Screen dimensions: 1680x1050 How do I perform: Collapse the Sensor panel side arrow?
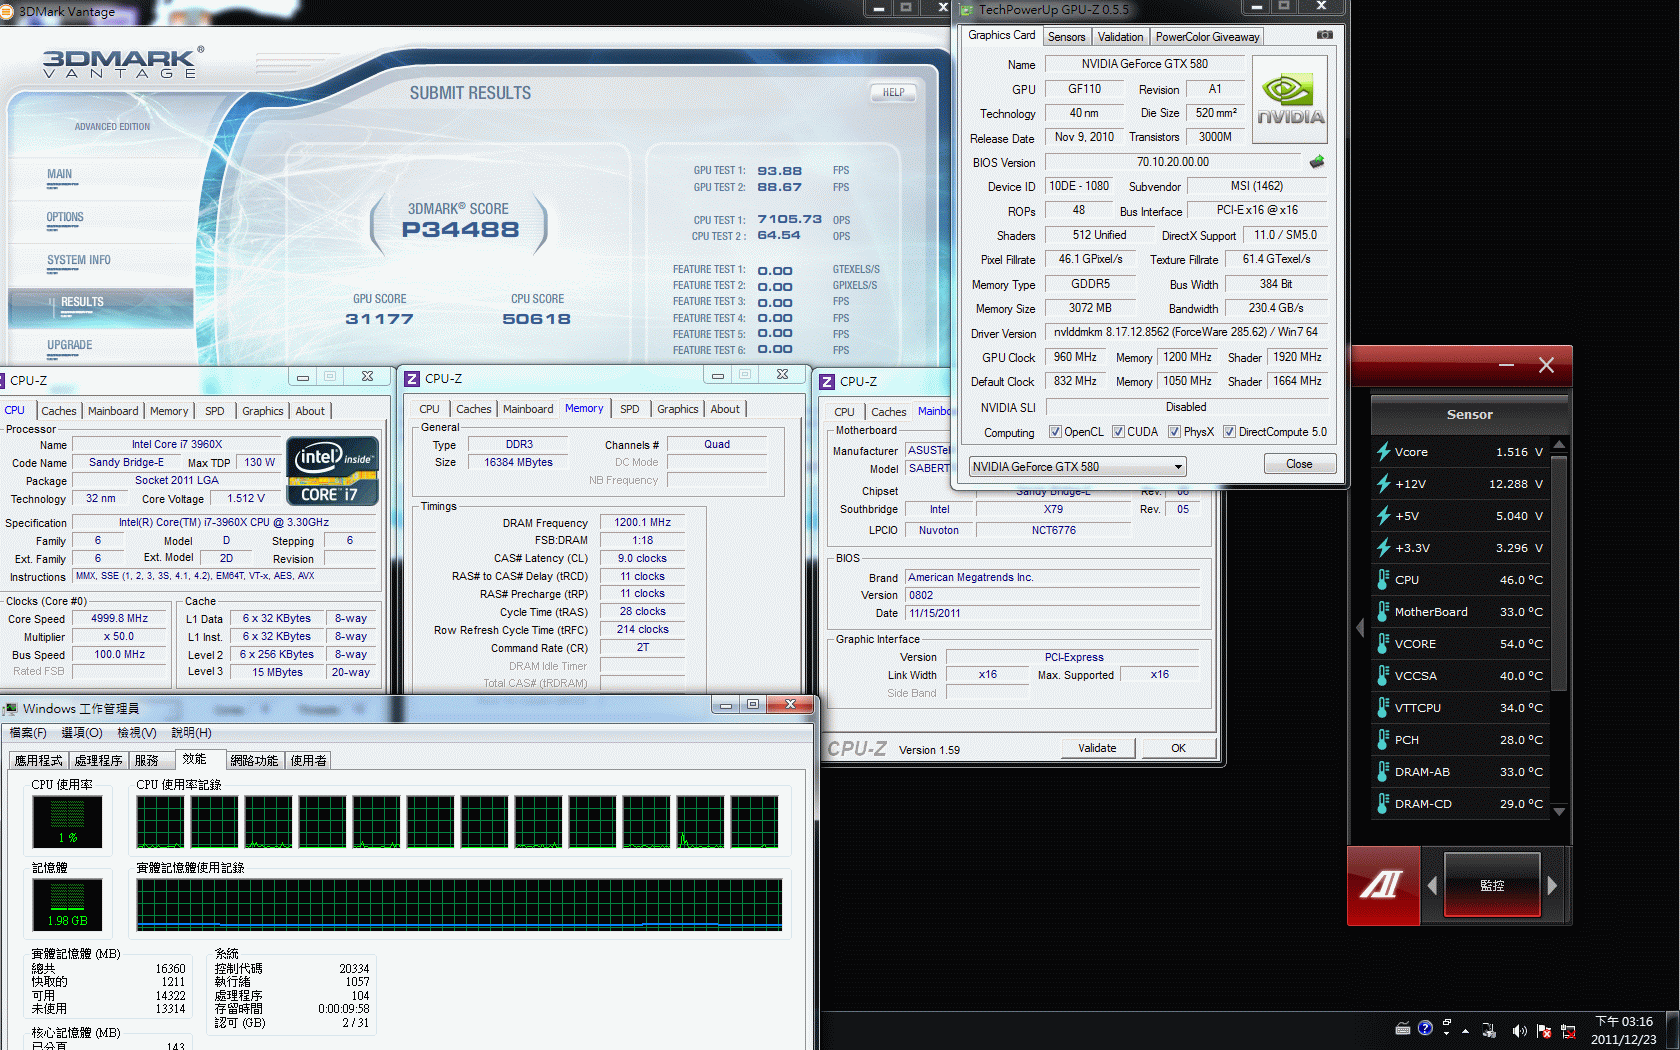coord(1360,628)
